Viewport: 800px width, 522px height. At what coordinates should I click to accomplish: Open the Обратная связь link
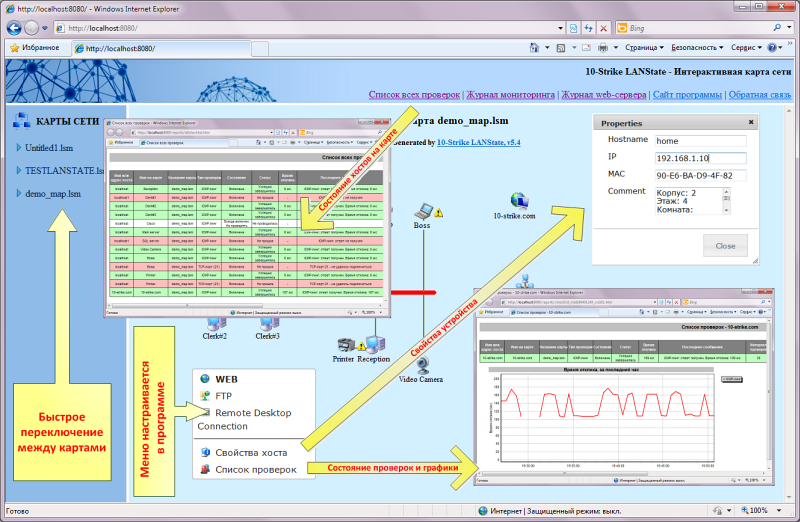pyautogui.click(x=760, y=94)
